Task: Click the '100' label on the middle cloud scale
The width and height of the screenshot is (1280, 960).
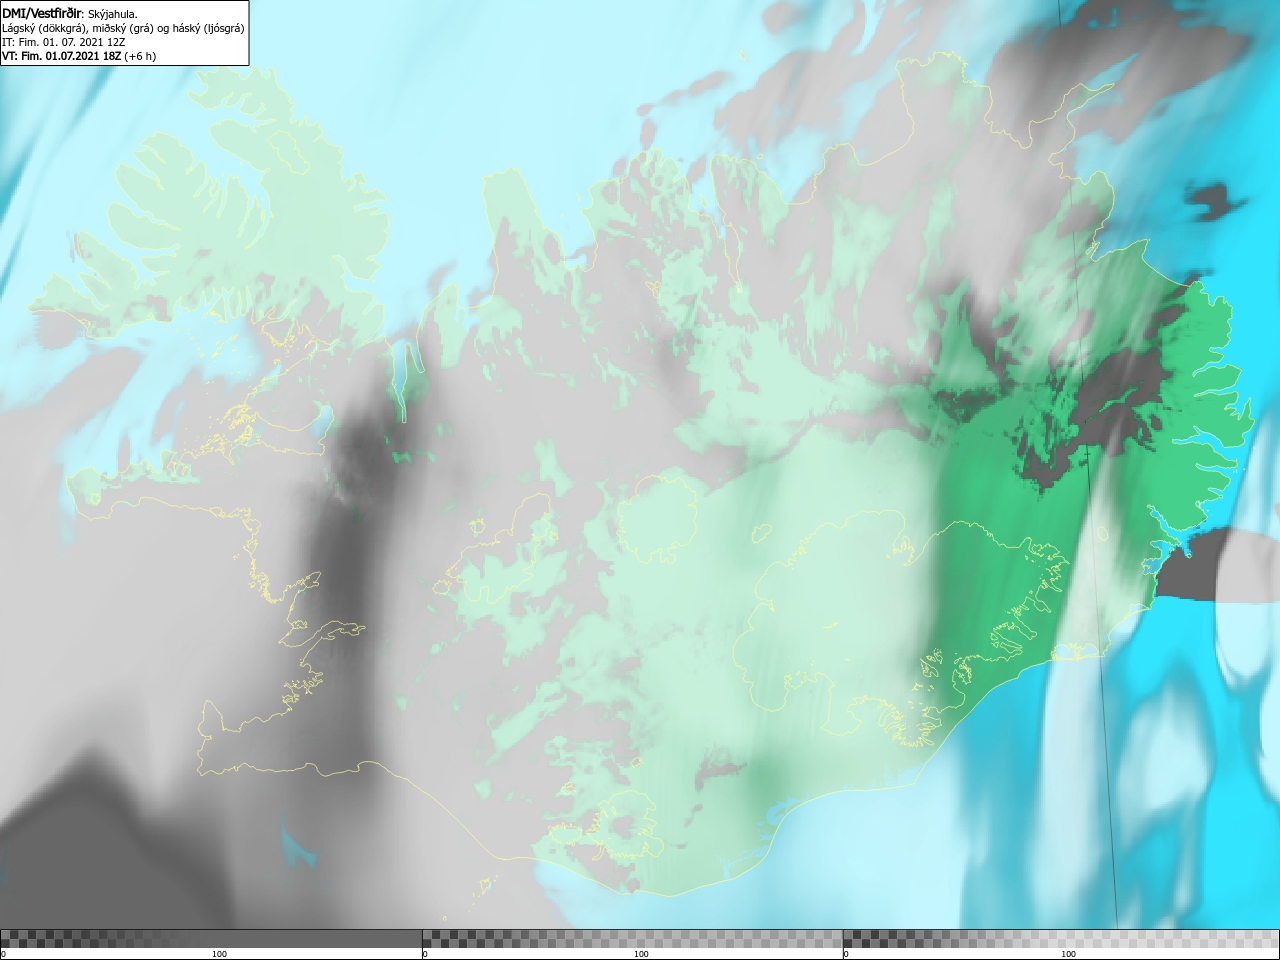Action: pyautogui.click(x=641, y=954)
